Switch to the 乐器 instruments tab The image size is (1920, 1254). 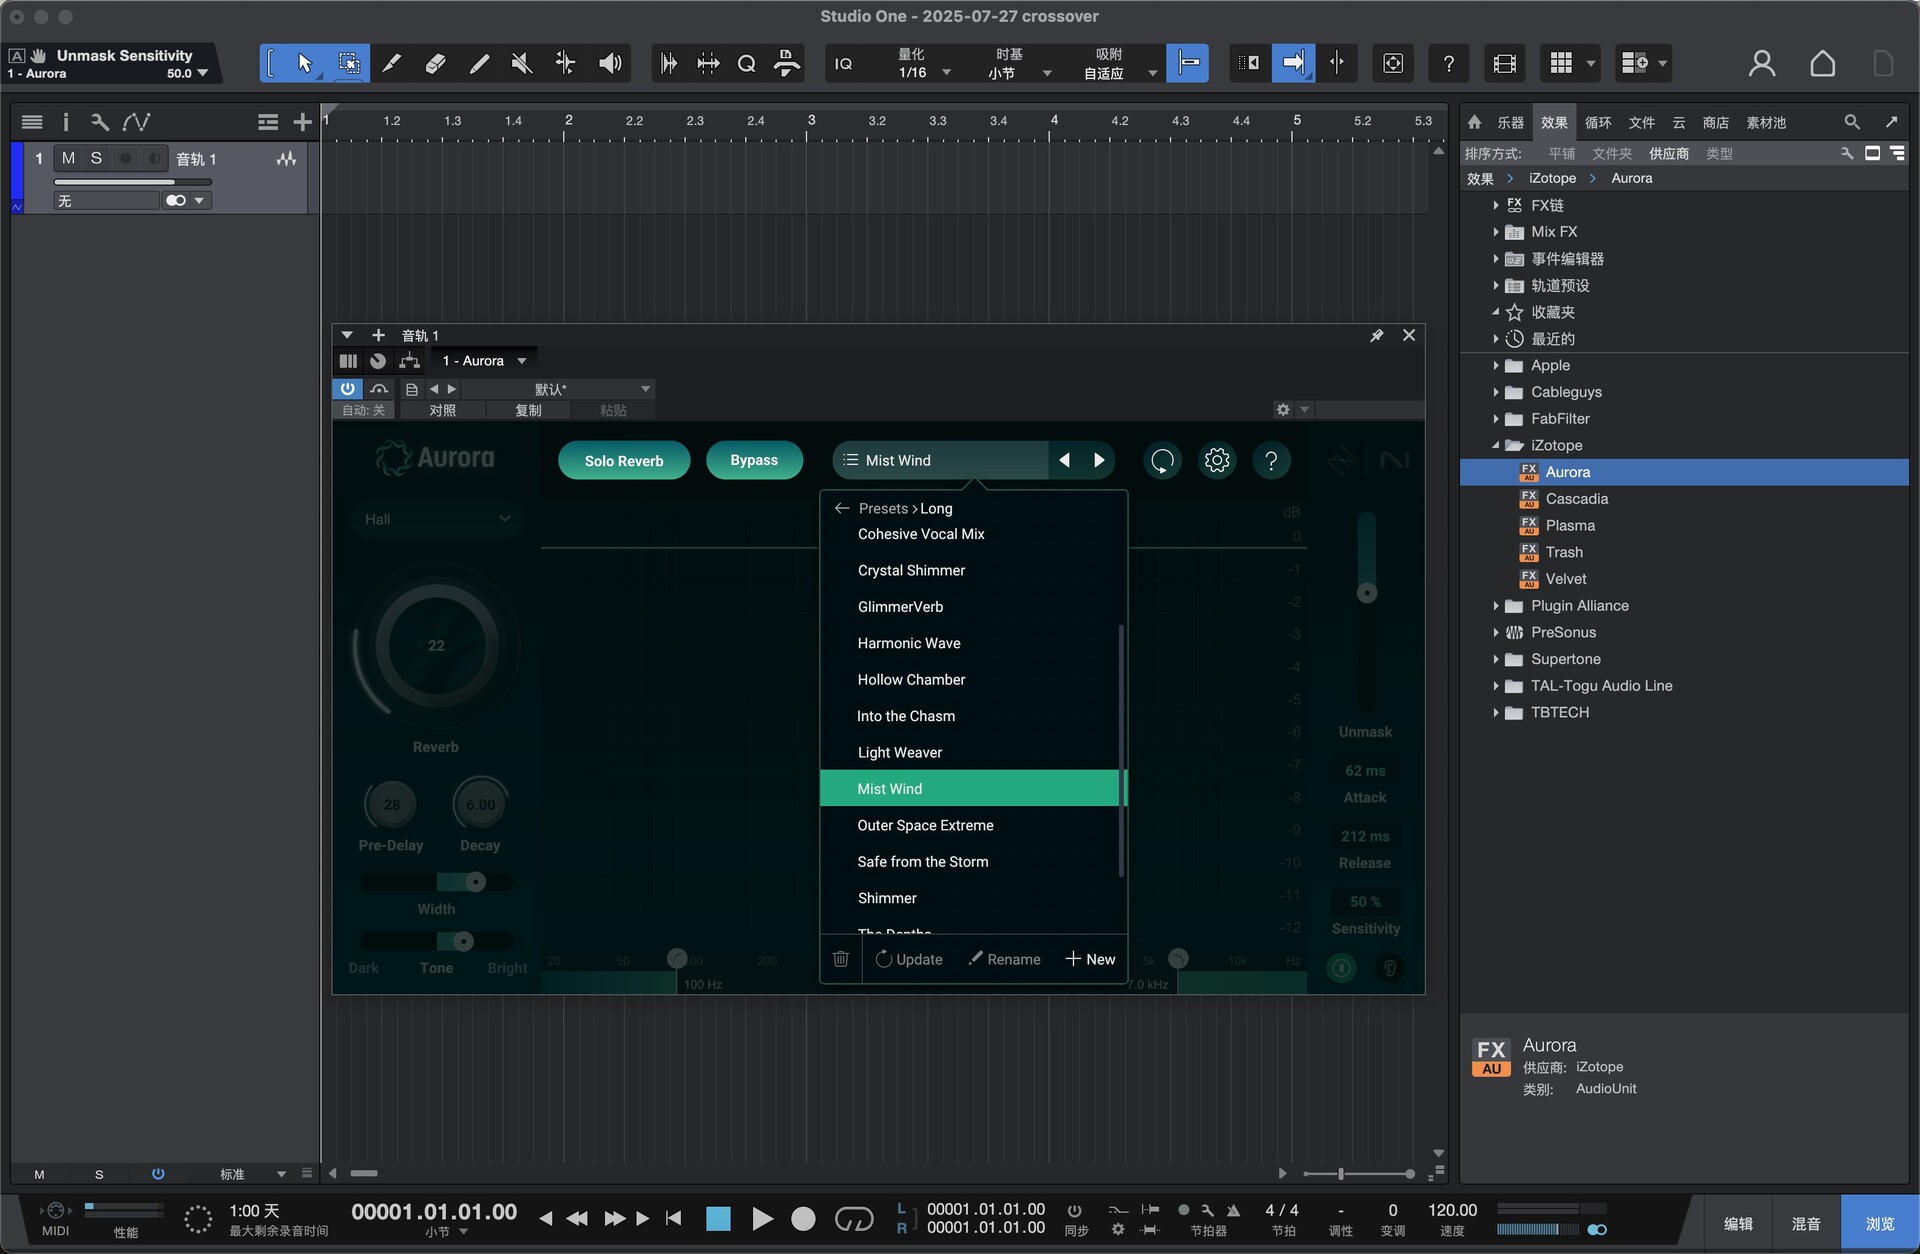pos(1510,123)
